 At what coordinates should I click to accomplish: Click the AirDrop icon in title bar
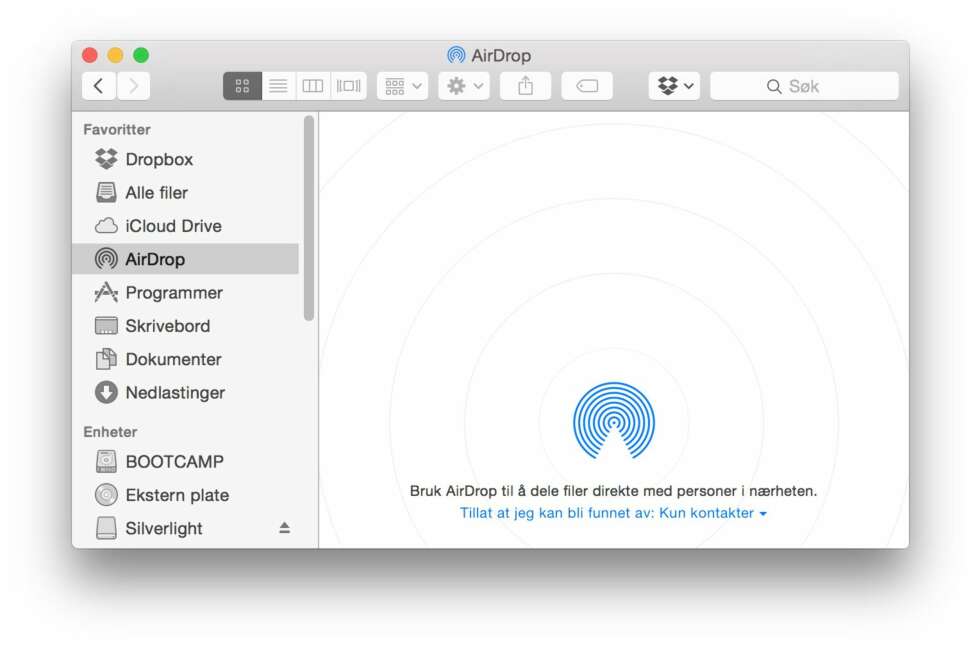pos(456,55)
